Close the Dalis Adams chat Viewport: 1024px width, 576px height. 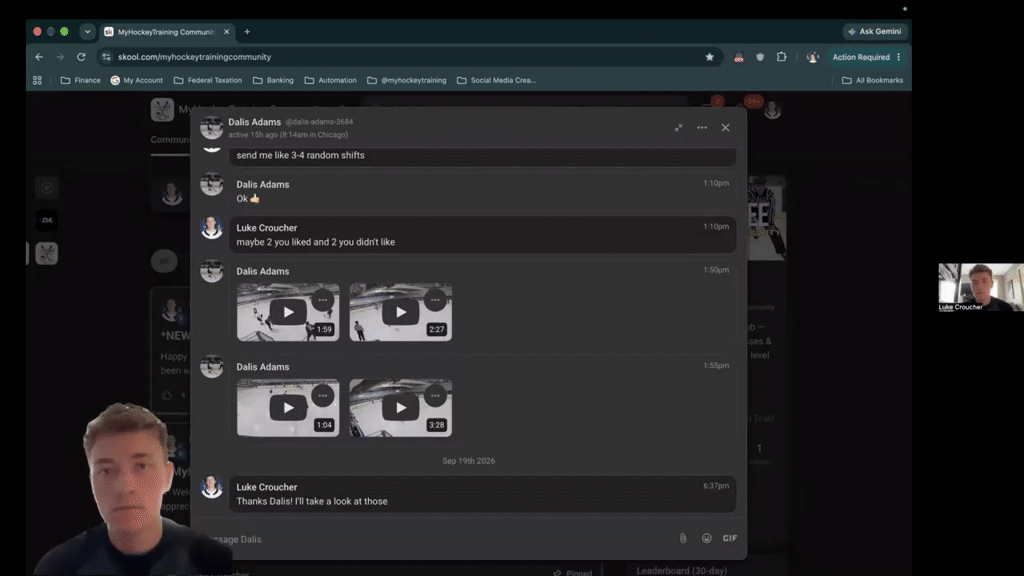(726, 127)
